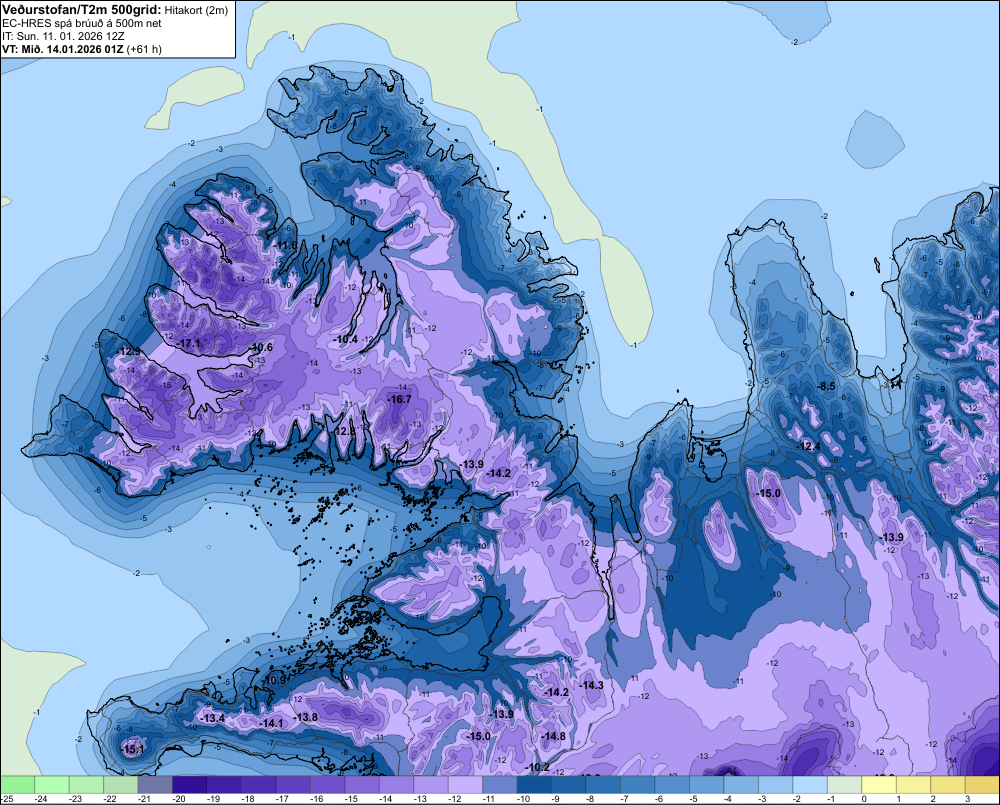Screen dimensions: 1000x805
Task: Click the -12.8 temperature value
Action: coord(343,431)
